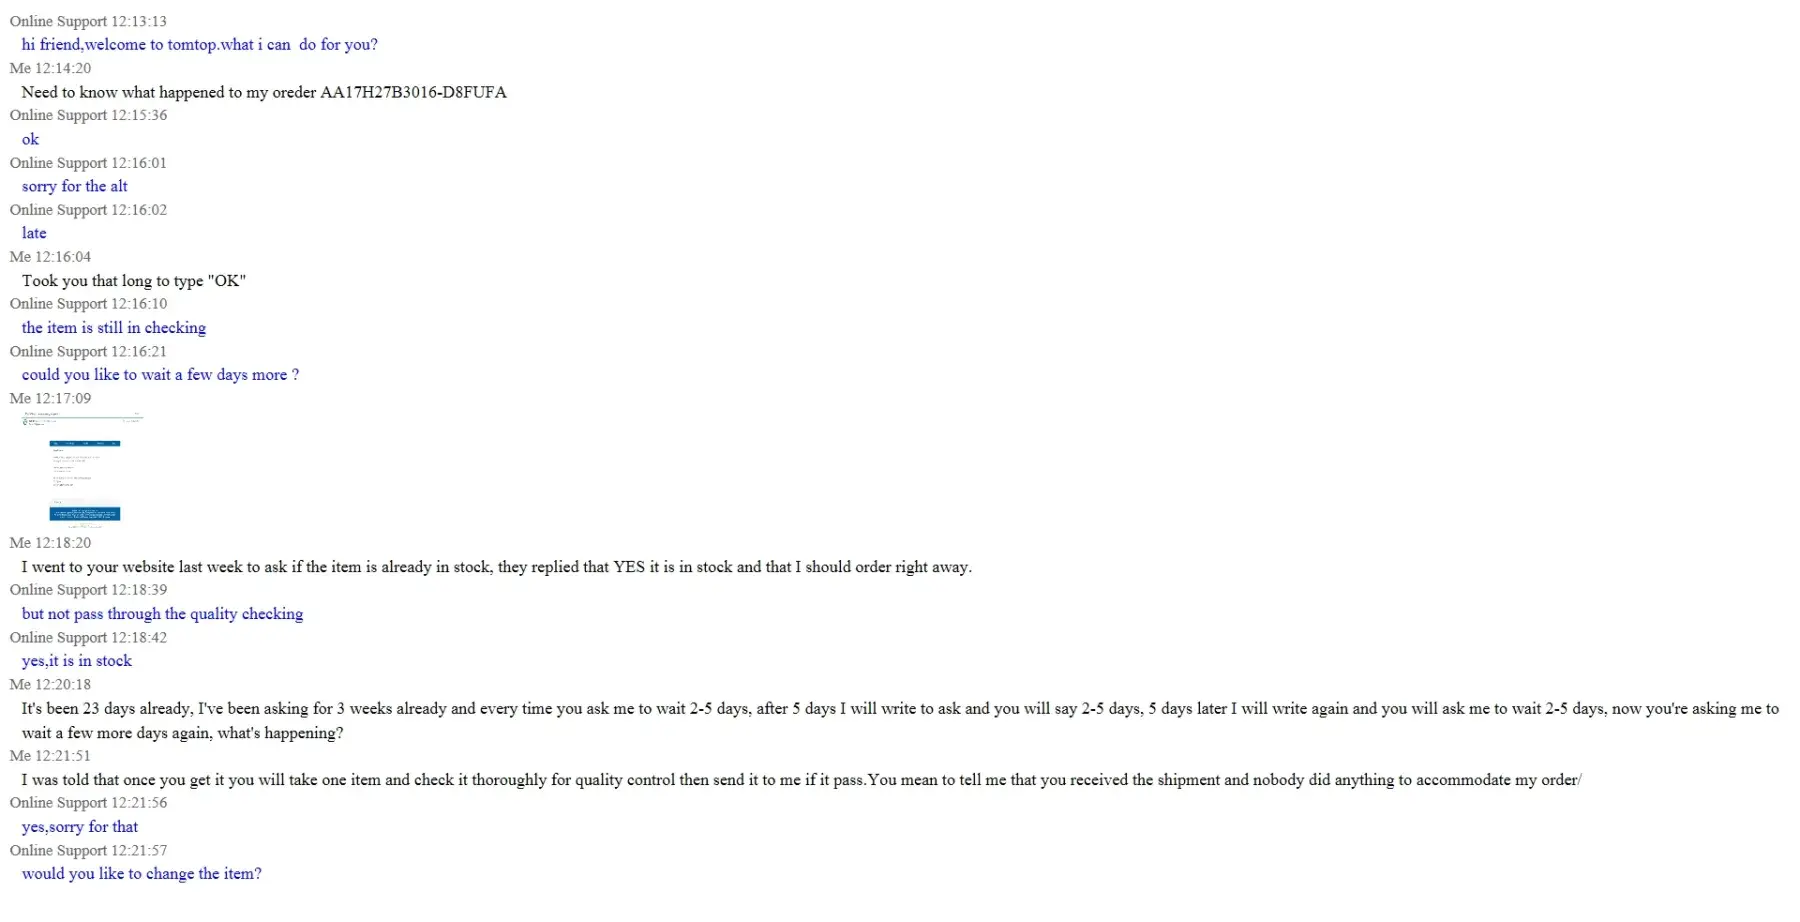This screenshot has height=922, width=1800.
Task: Click the quality control complaint message
Action: coord(801,780)
